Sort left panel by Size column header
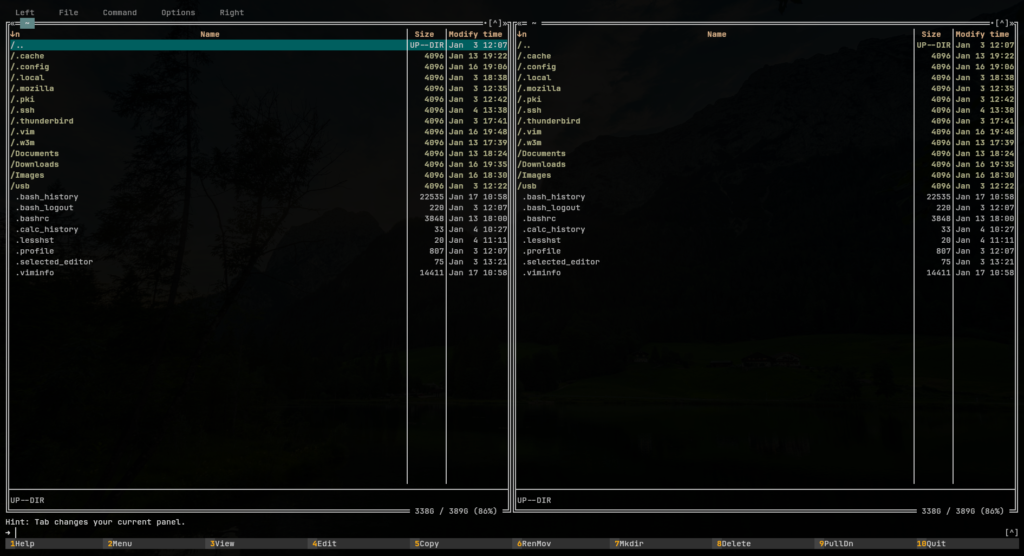This screenshot has width=1024, height=556. click(424, 34)
